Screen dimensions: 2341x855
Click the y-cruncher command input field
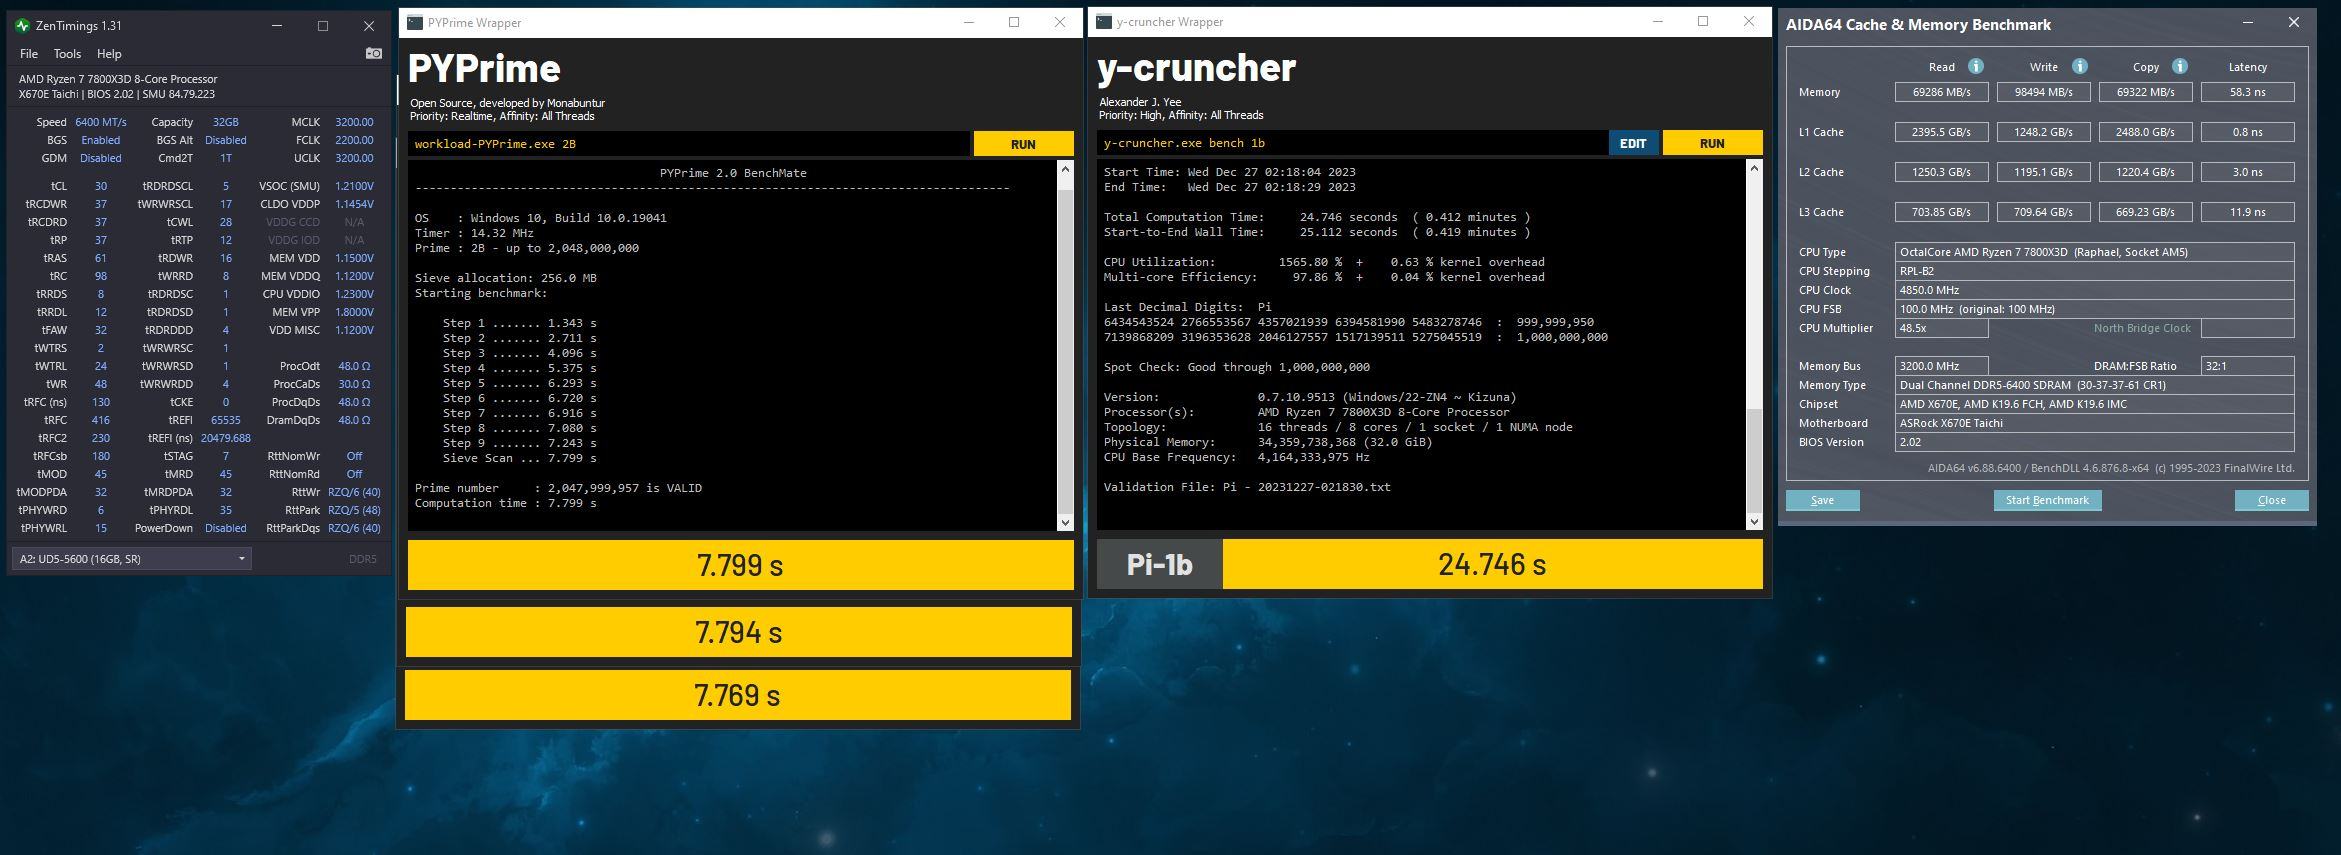click(x=1352, y=143)
